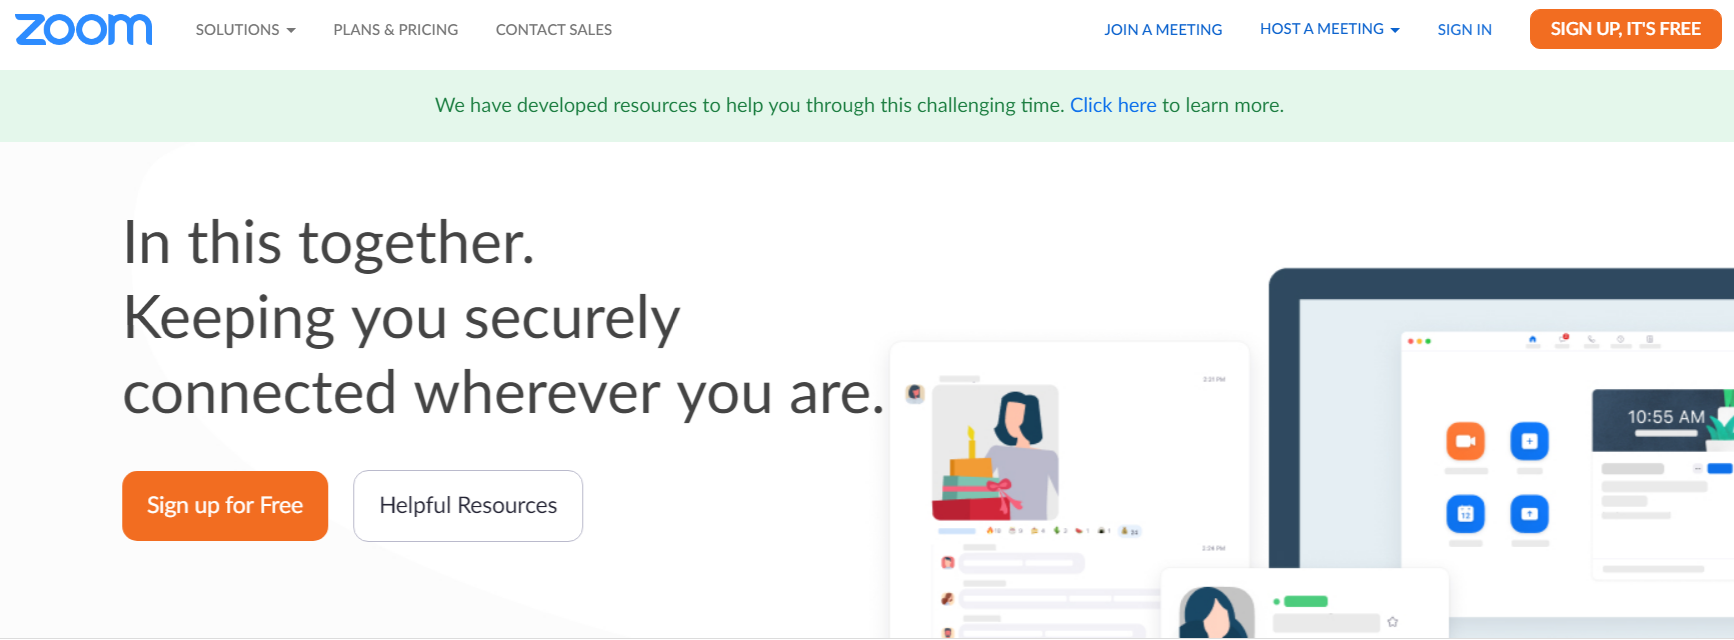Click the Sign up for Free button
This screenshot has height=640, width=1734.
tap(224, 505)
